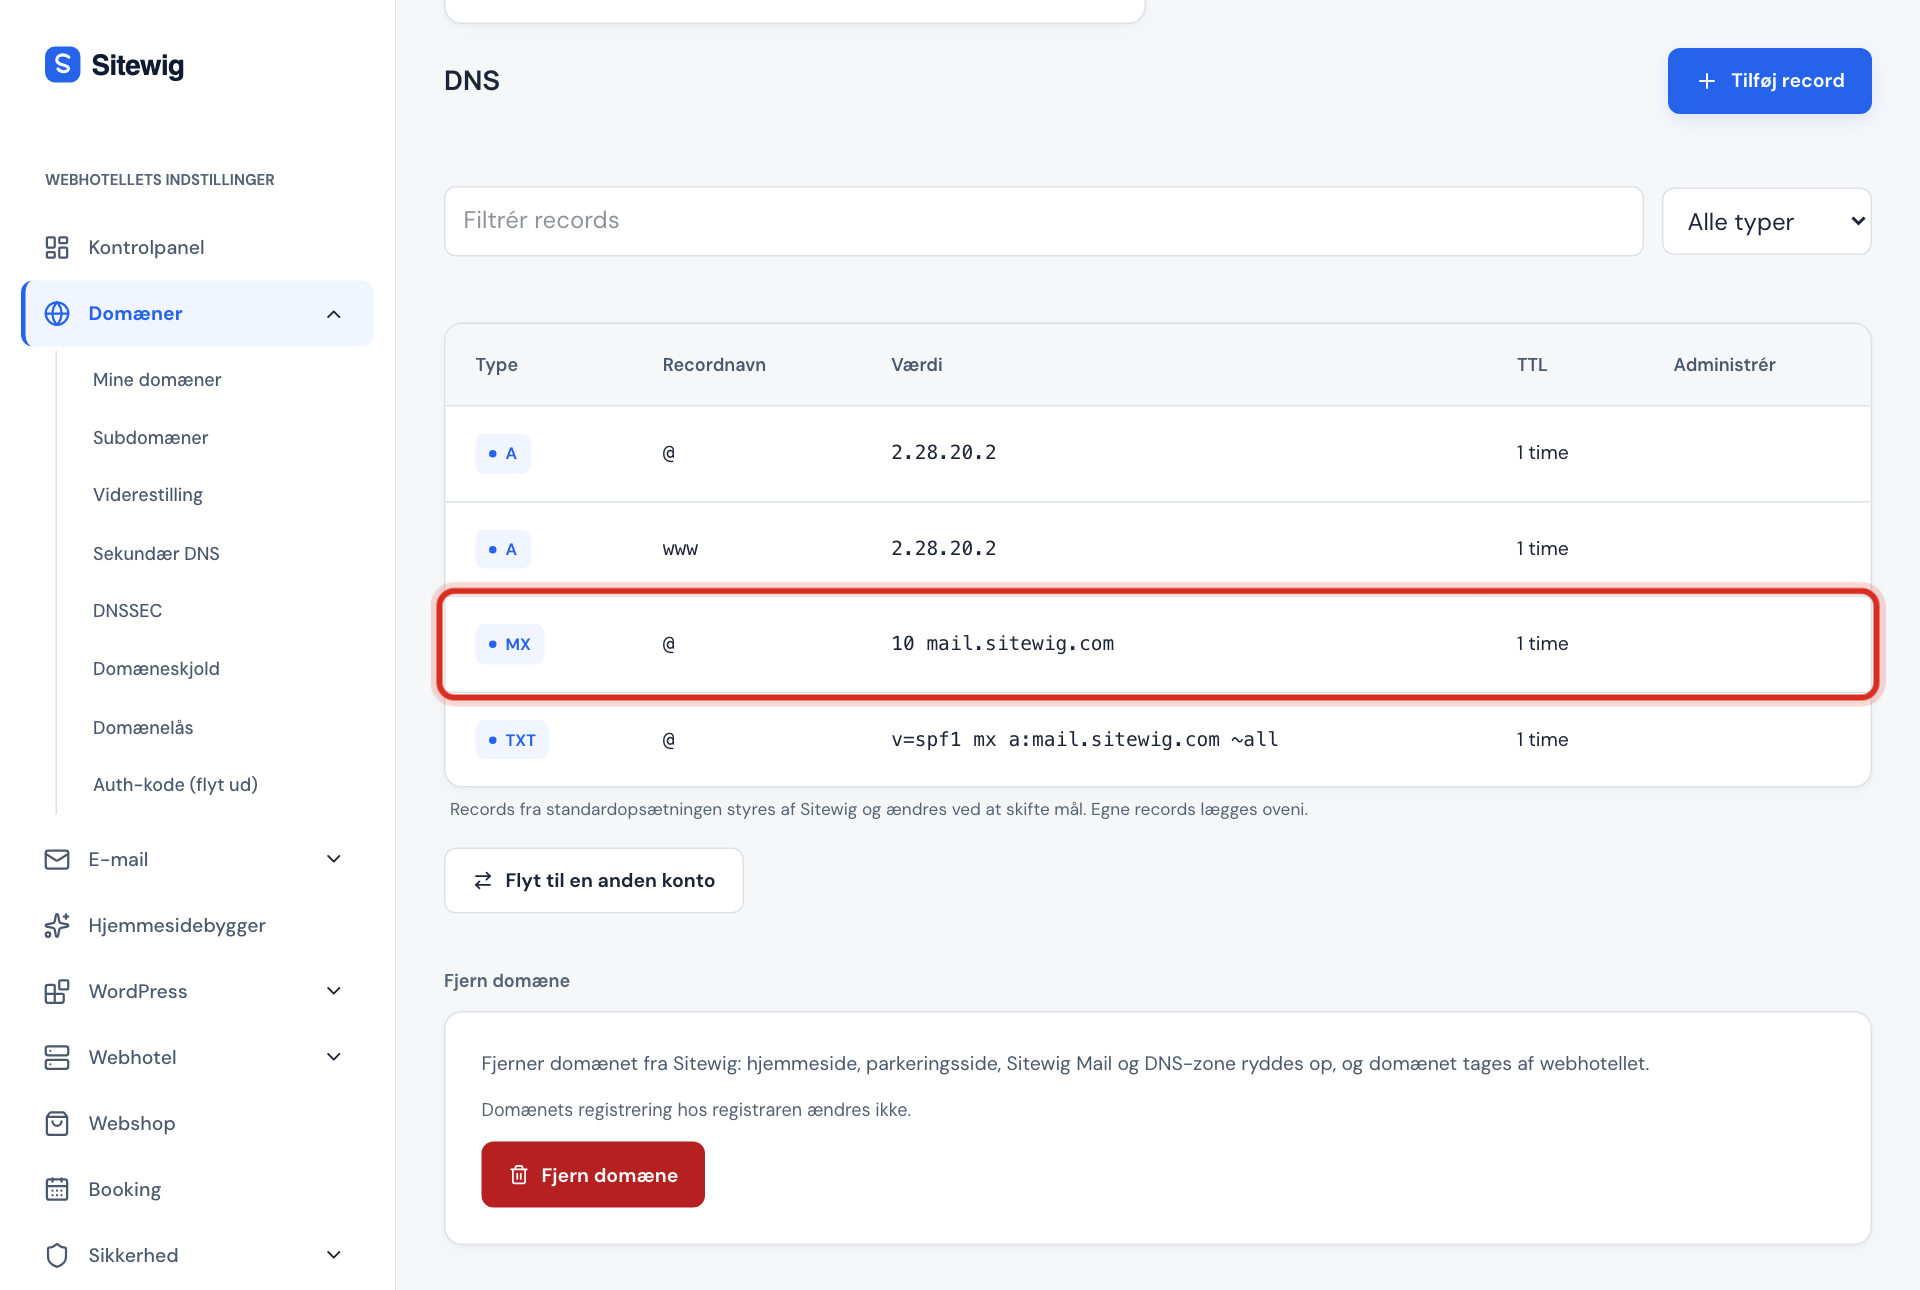Click the Værdi column header
This screenshot has height=1290, width=1920.
pos(916,365)
